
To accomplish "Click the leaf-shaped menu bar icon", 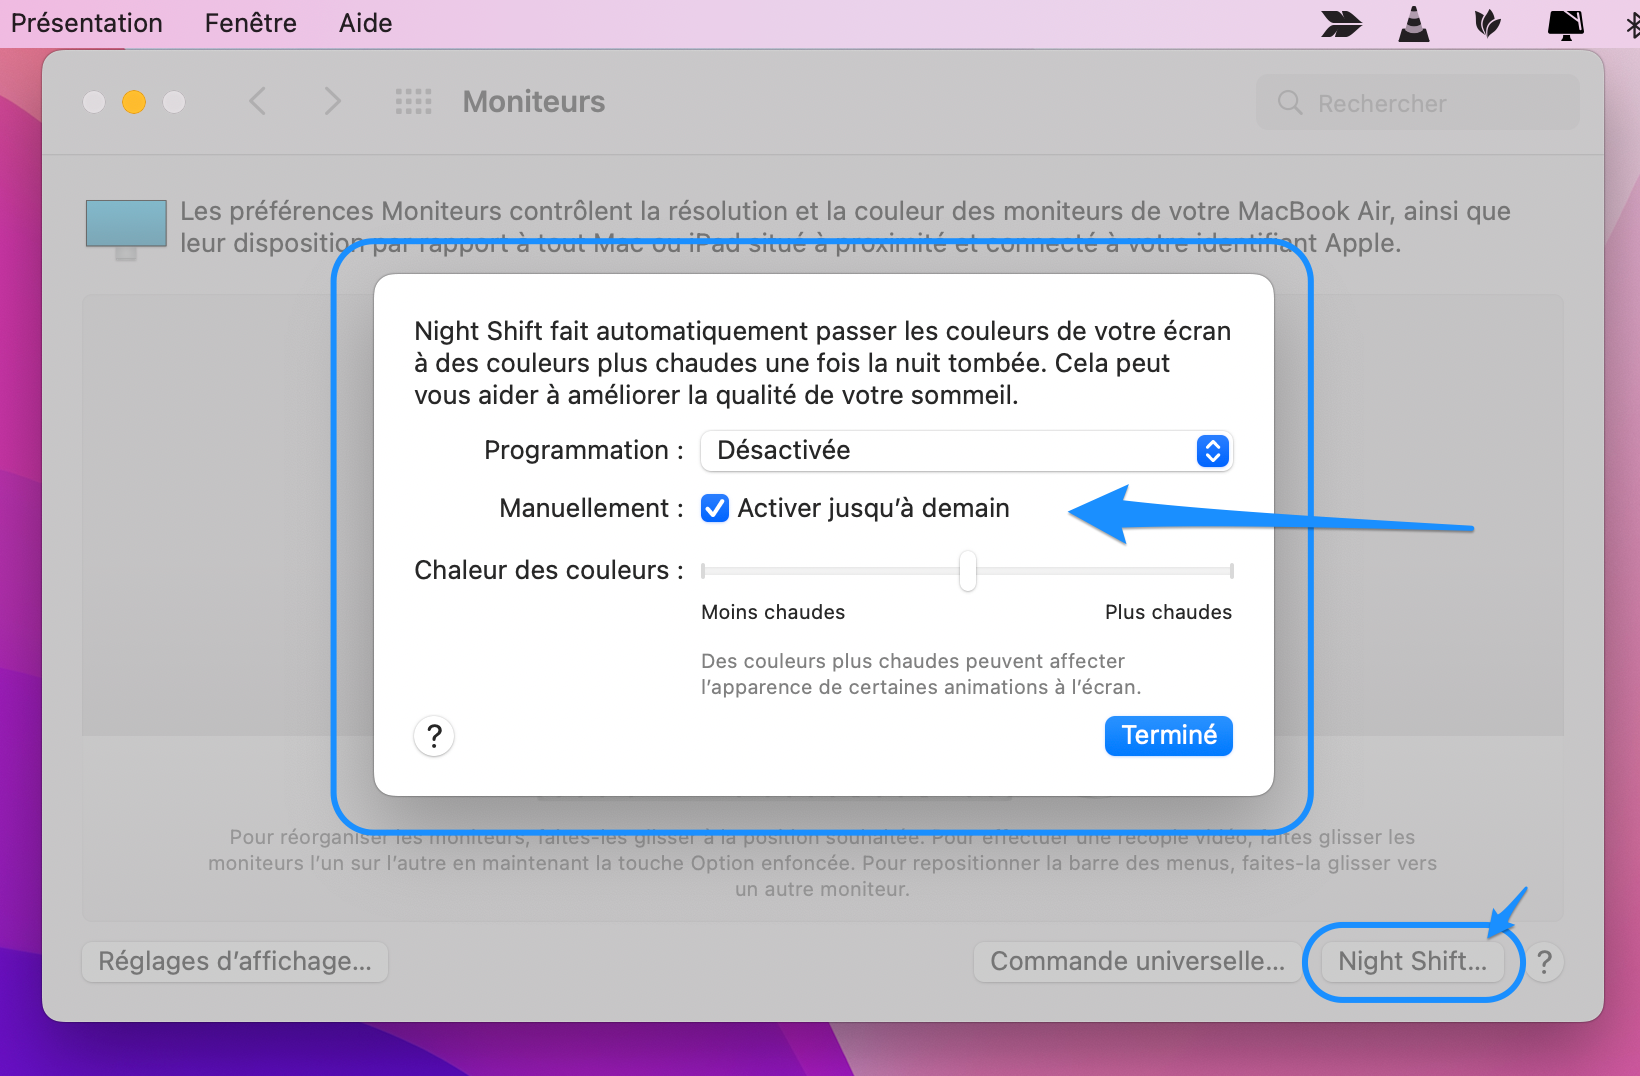I will tap(1488, 23).
